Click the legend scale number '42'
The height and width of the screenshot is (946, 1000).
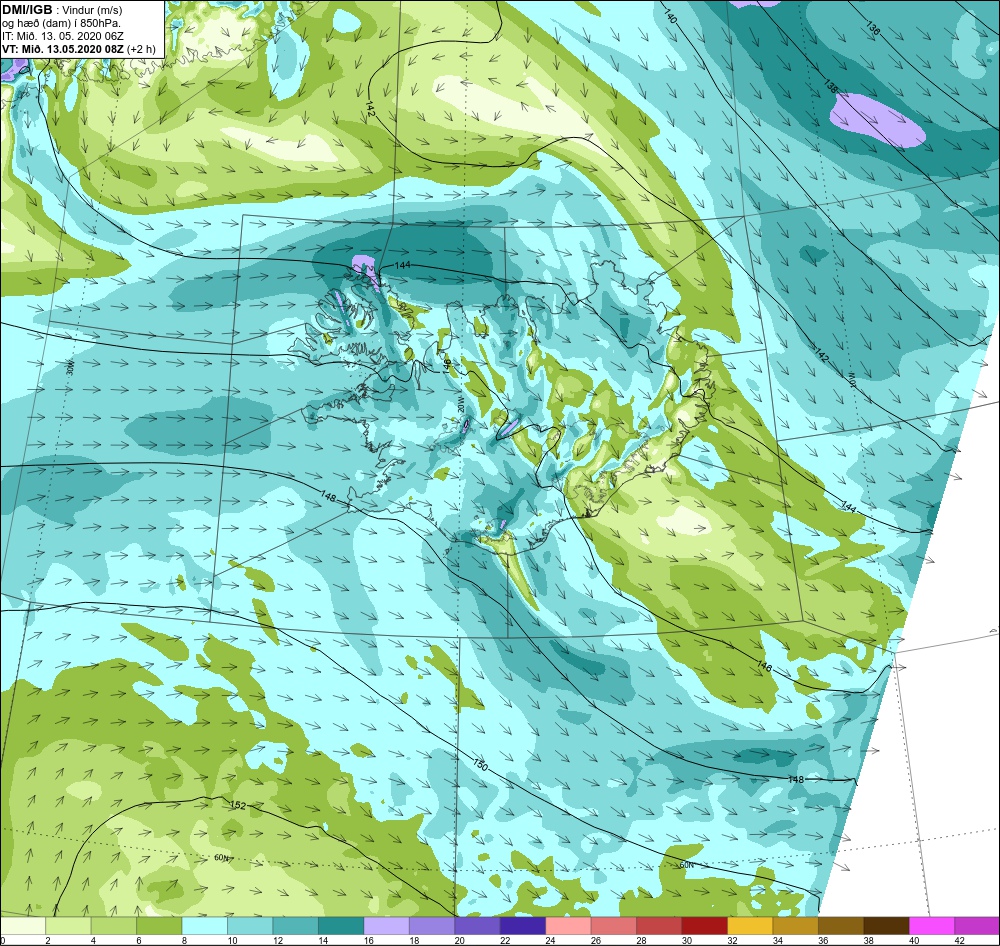(959, 940)
